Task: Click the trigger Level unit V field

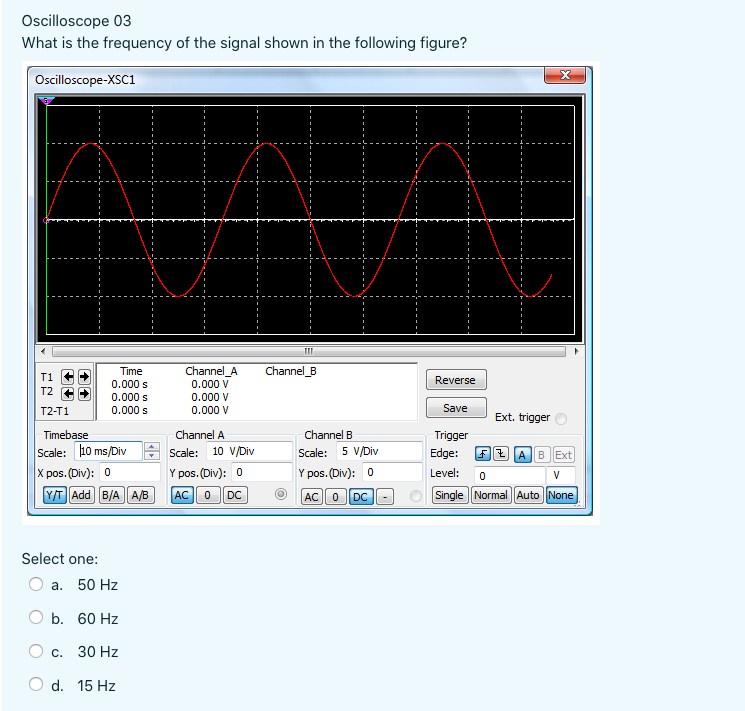Action: coord(561,475)
